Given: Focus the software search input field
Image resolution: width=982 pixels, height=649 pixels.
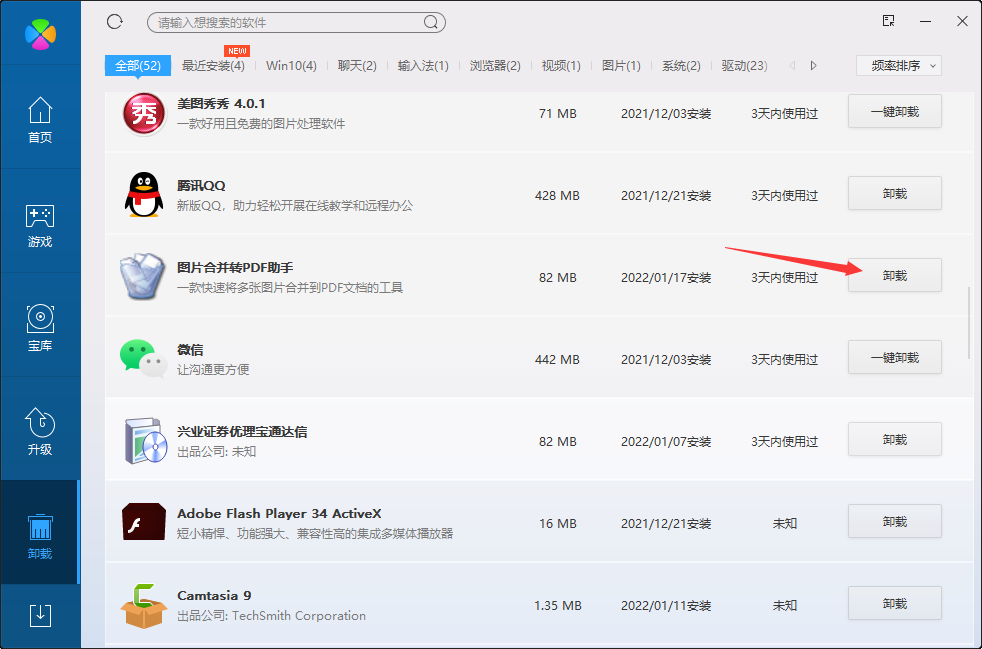Looking at the screenshot, I should coord(296,23).
